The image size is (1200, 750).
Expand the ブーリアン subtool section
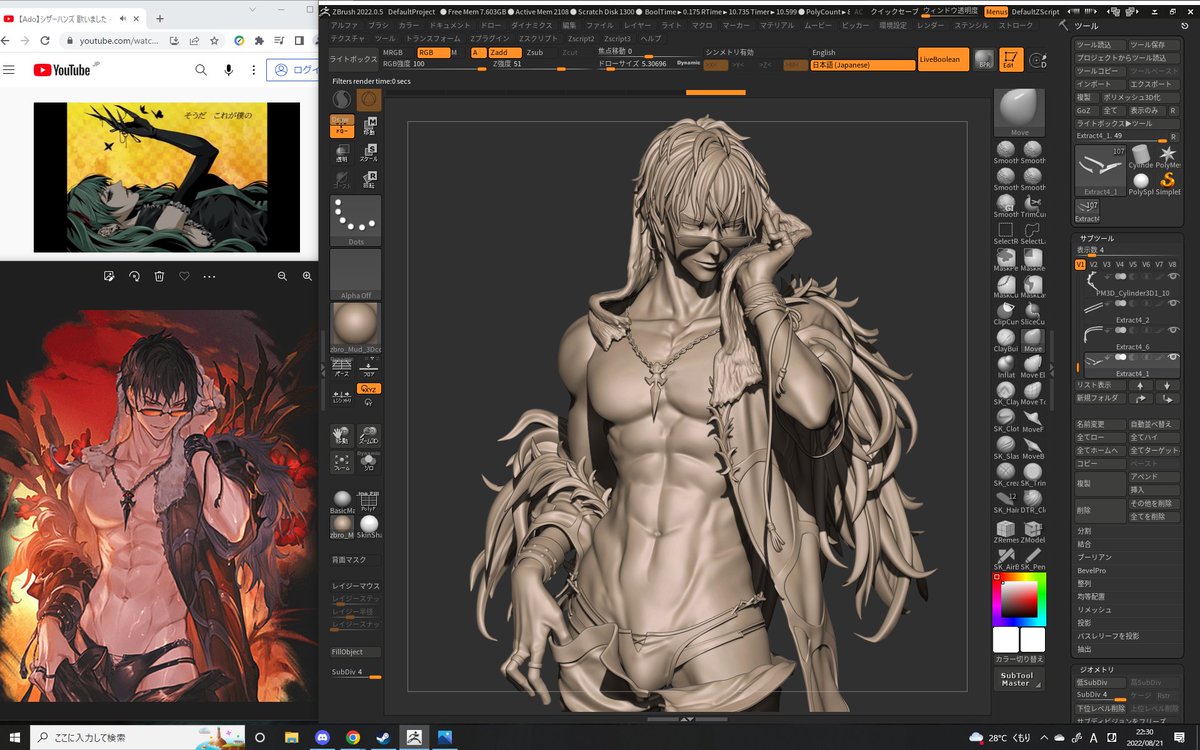[1093, 557]
